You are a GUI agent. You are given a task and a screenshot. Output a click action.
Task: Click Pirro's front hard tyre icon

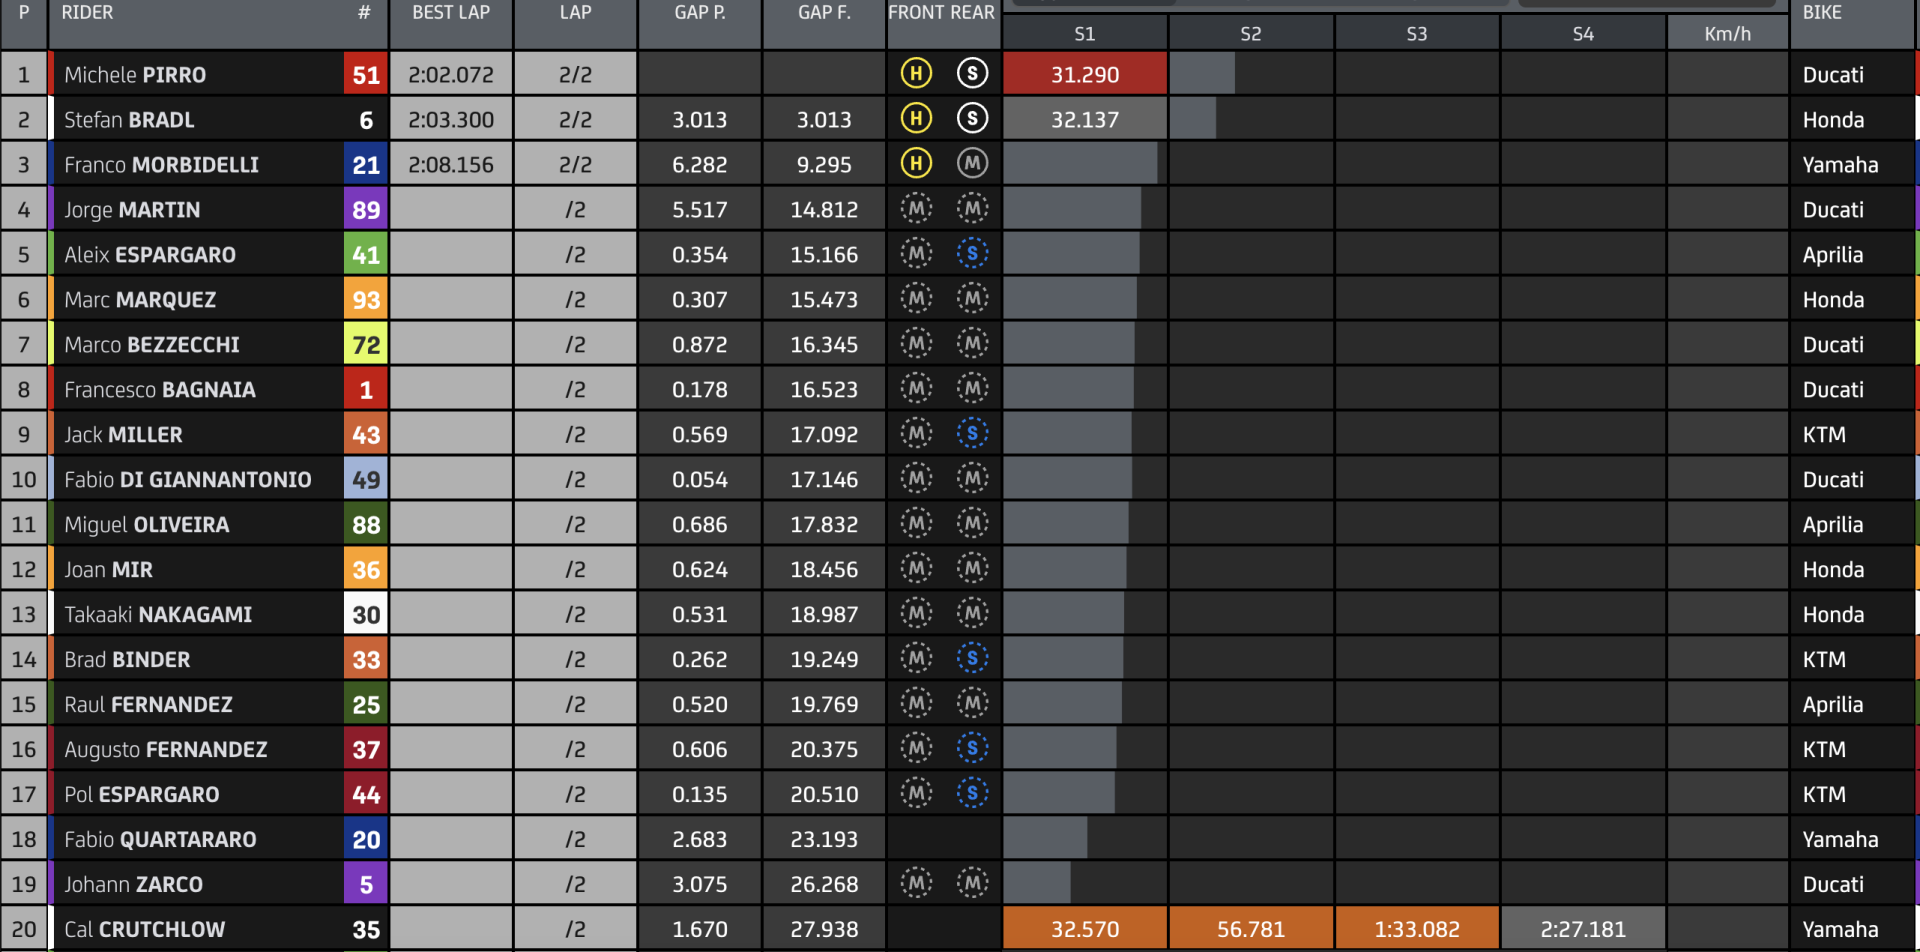[916, 74]
